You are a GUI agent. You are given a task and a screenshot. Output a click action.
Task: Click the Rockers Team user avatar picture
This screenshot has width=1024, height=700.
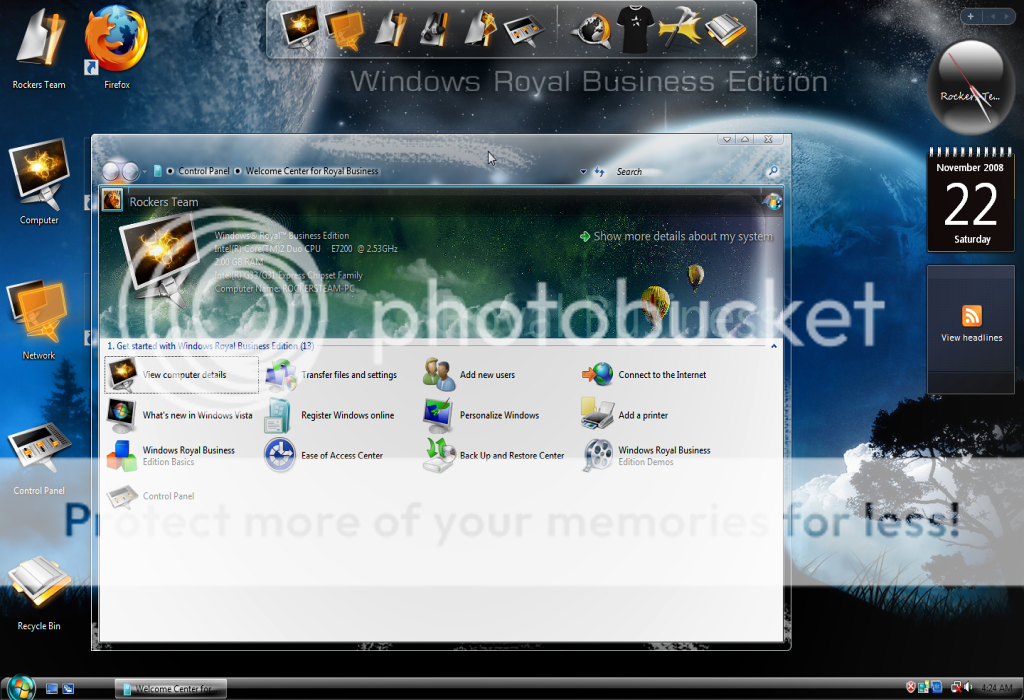point(112,200)
